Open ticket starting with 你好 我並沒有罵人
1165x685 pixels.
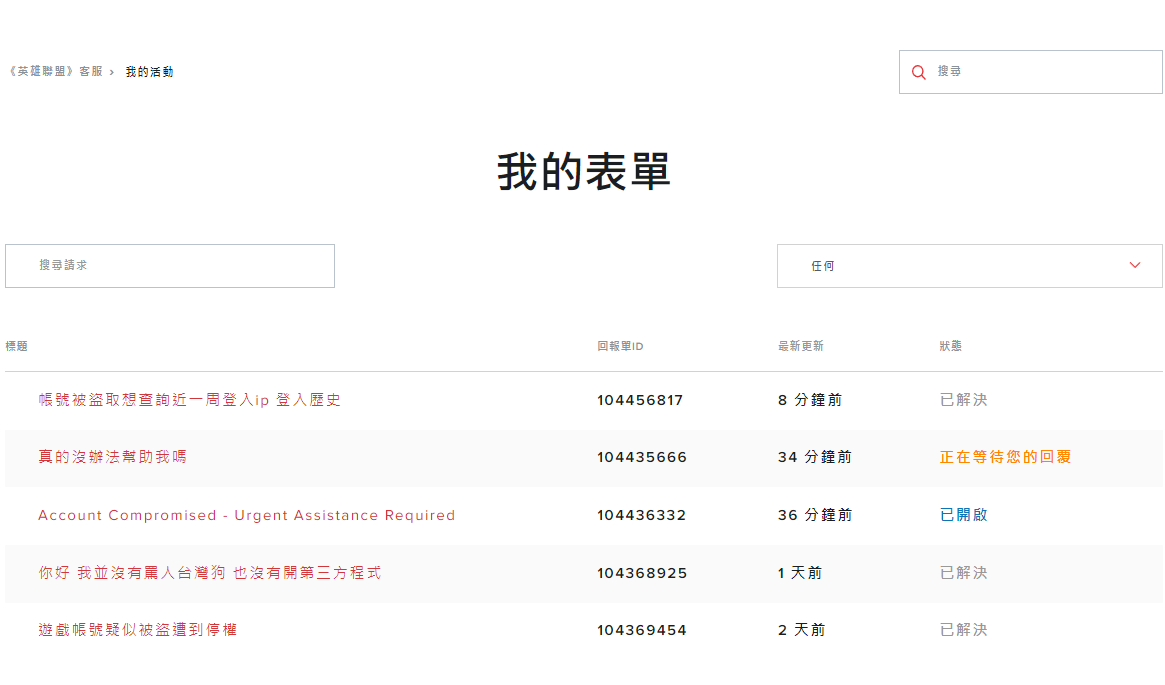point(209,573)
